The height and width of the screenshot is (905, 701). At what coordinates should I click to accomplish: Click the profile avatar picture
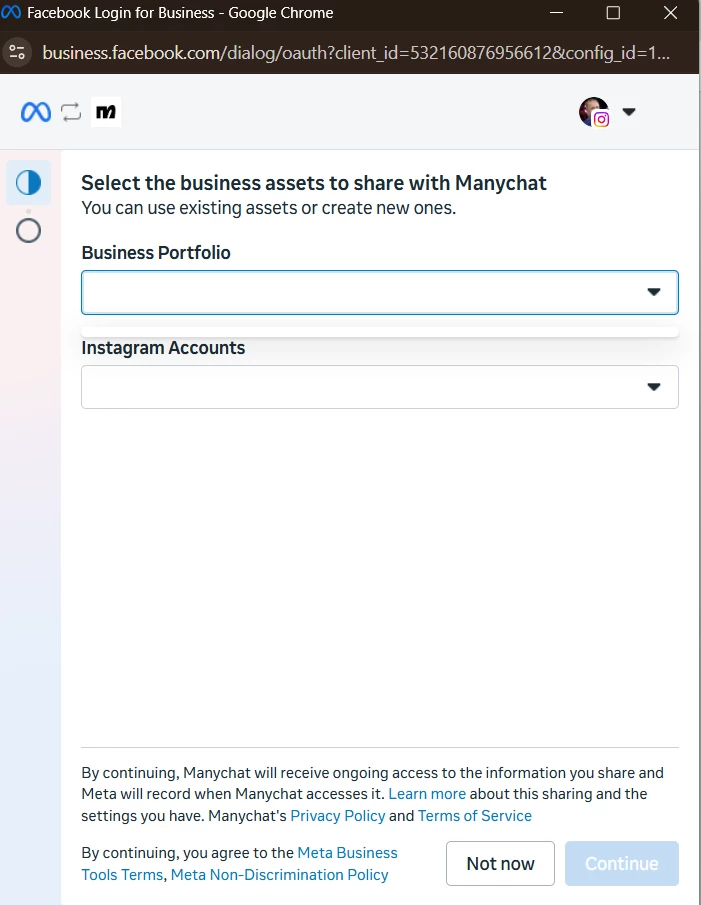click(x=594, y=112)
